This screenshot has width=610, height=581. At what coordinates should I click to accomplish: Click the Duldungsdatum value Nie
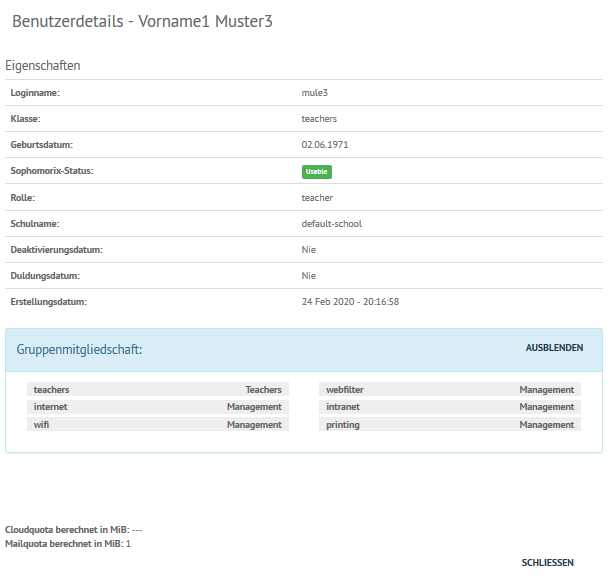[309, 276]
